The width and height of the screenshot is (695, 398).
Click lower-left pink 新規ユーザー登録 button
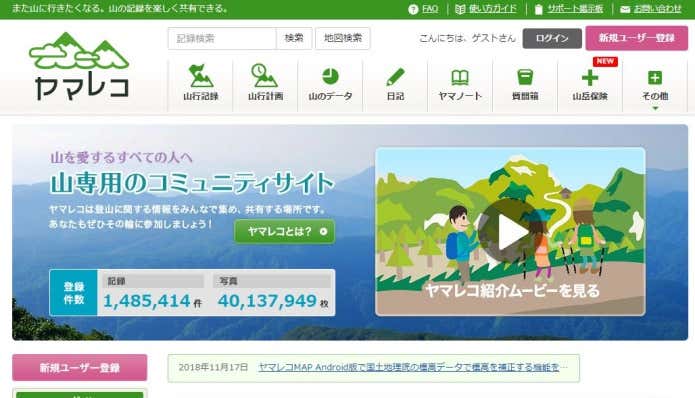point(80,367)
